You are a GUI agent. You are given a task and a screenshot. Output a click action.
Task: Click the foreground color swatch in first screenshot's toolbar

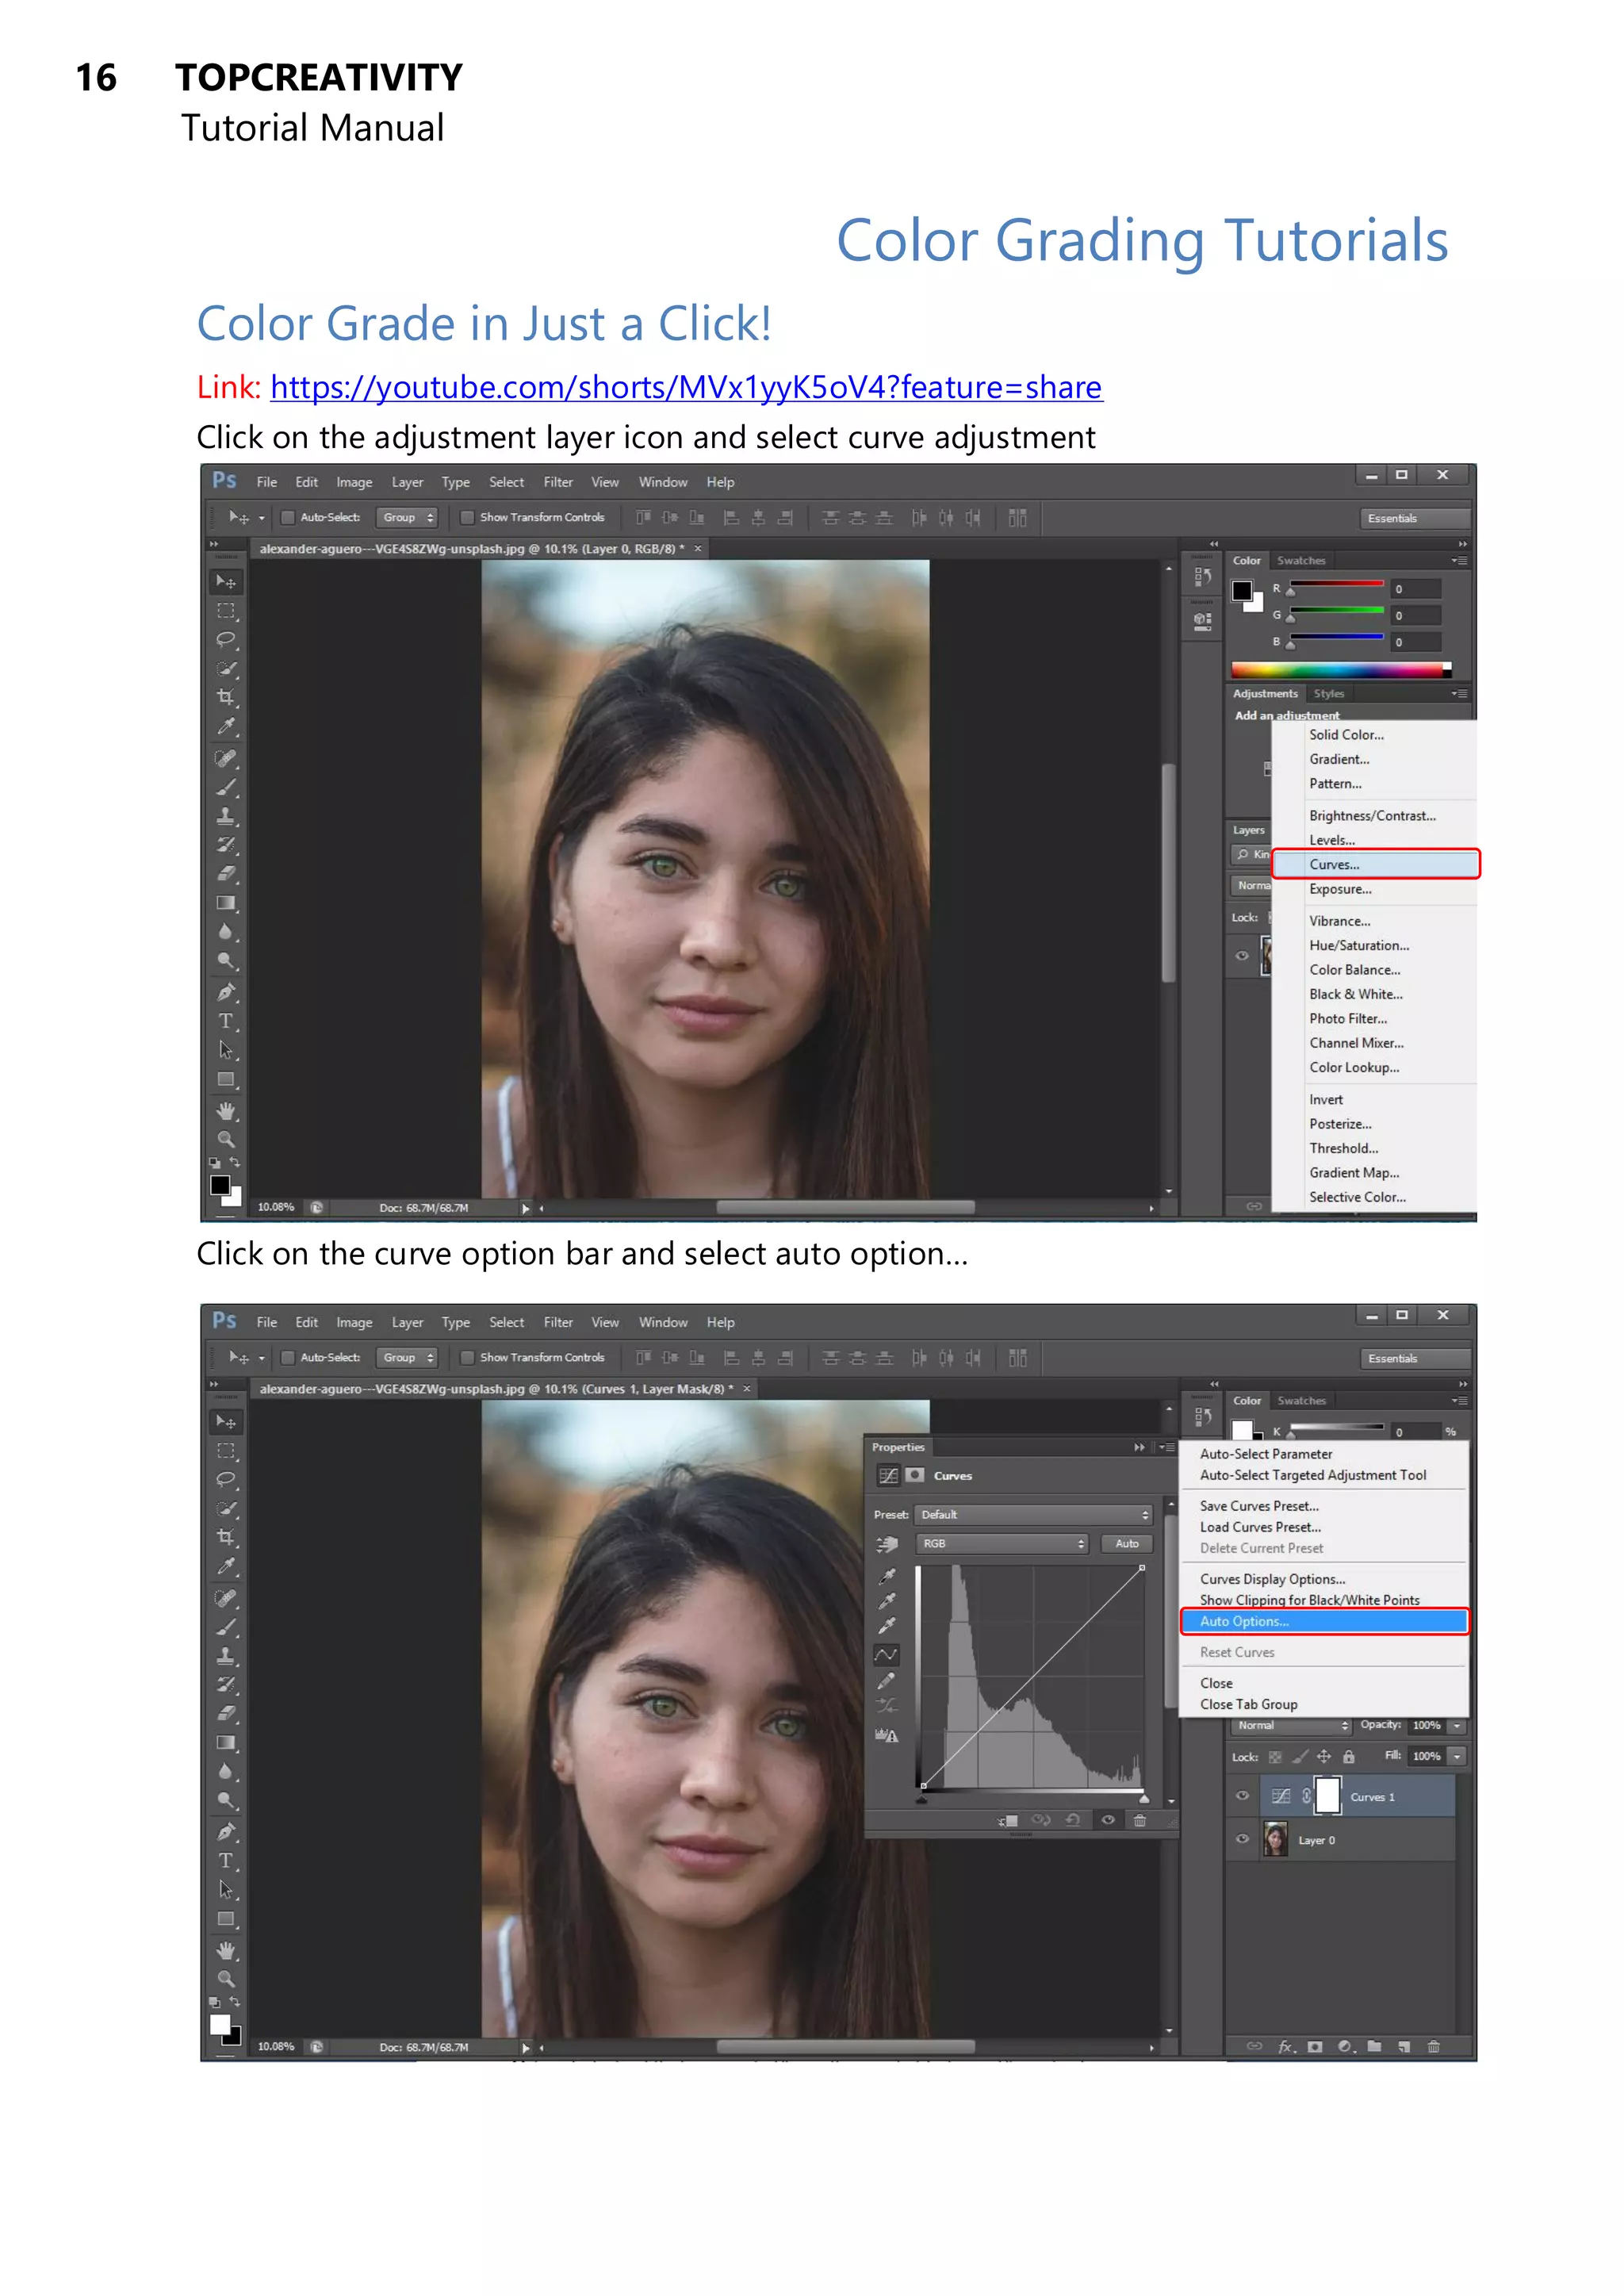(x=220, y=1185)
